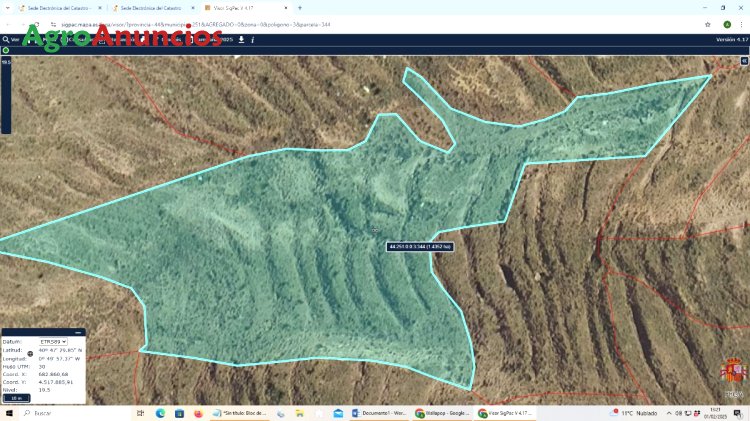
Task: Click the SigPac search magnifier icon
Action: pos(6,40)
